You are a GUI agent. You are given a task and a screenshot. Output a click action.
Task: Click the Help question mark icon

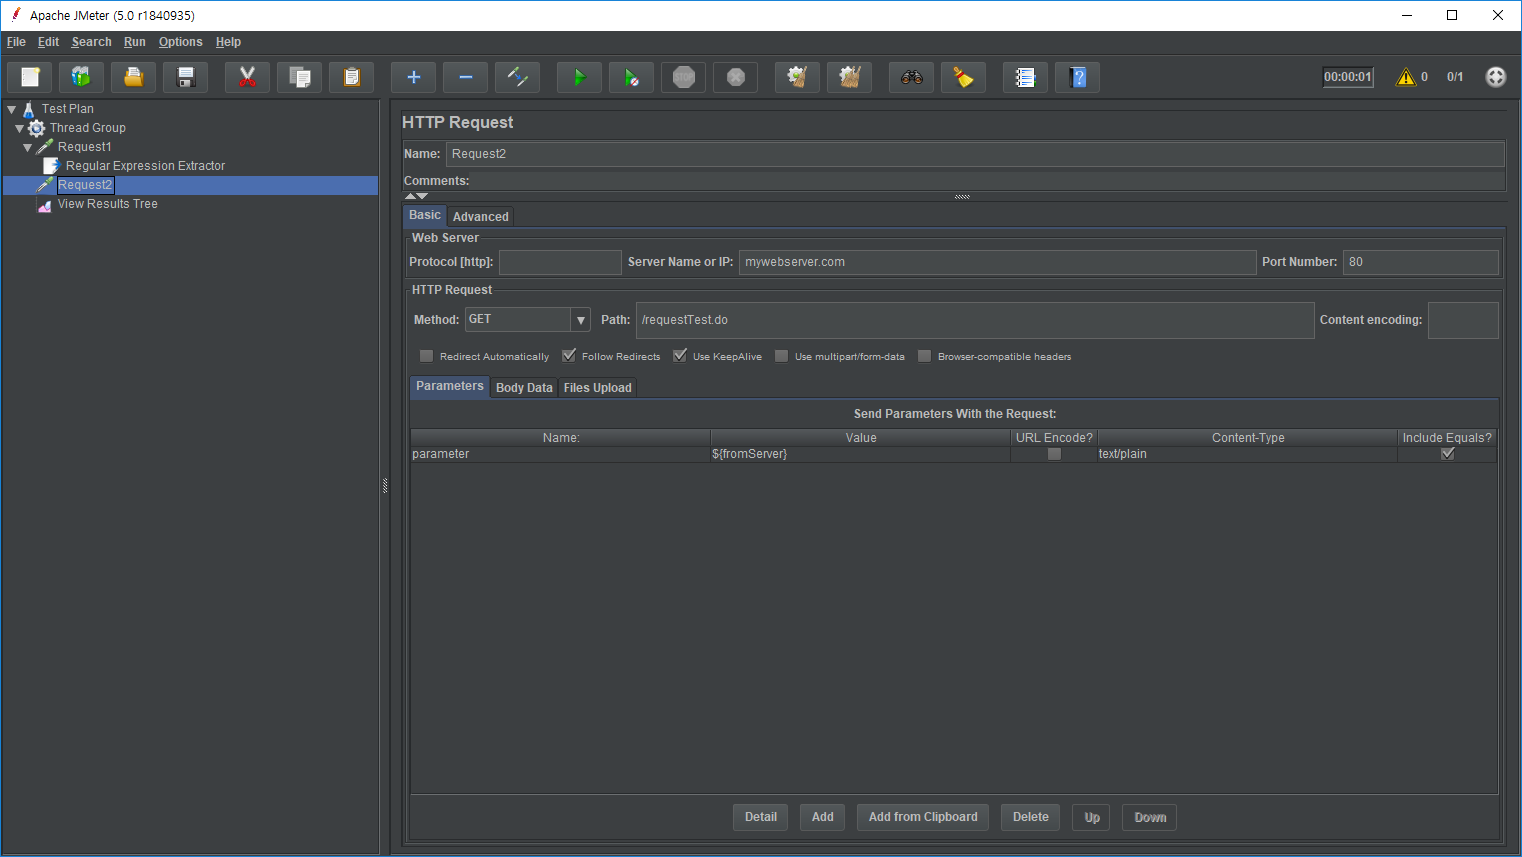click(x=1077, y=77)
